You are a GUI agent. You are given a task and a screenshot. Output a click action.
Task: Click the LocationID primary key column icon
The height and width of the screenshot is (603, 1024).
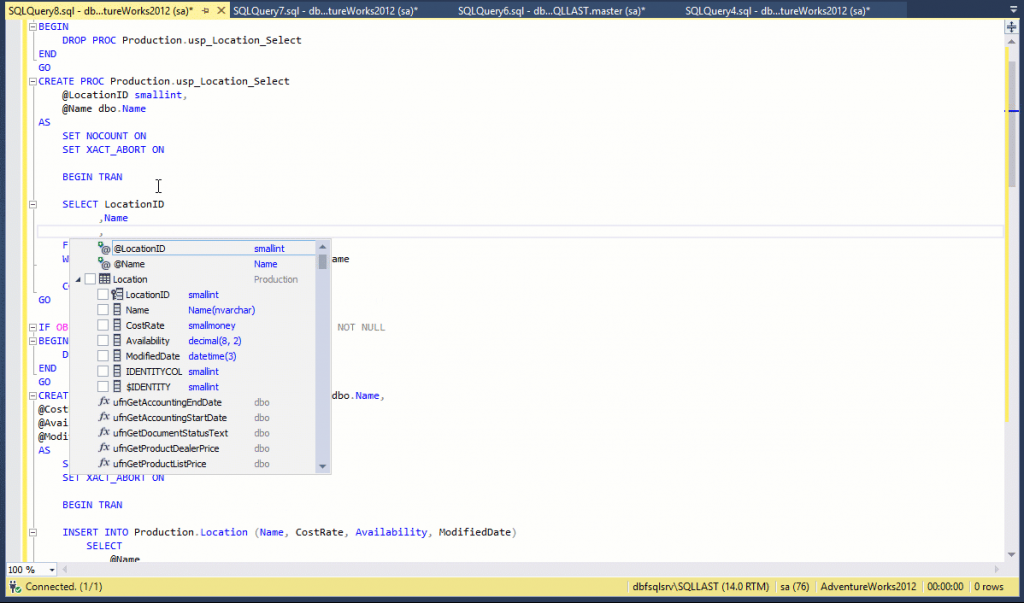point(117,295)
